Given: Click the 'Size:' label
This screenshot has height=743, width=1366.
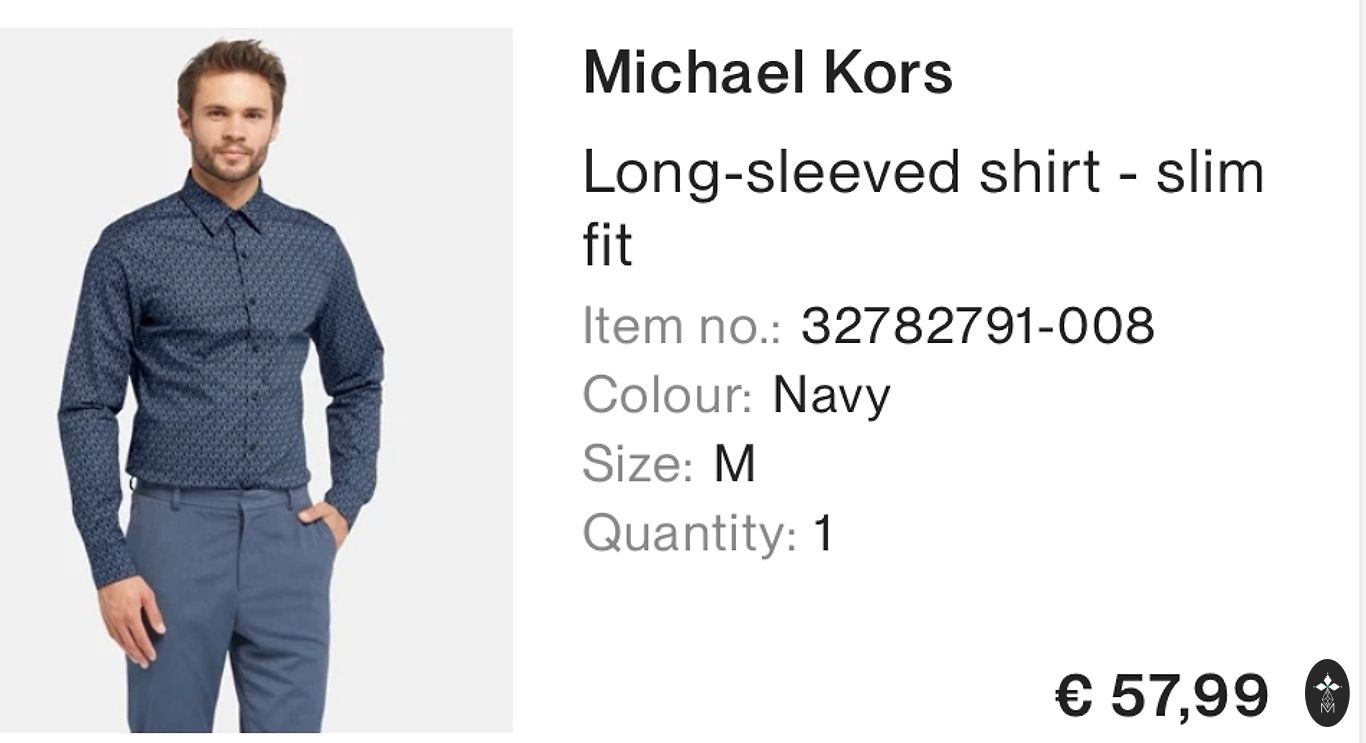Looking at the screenshot, I should click(x=638, y=463).
